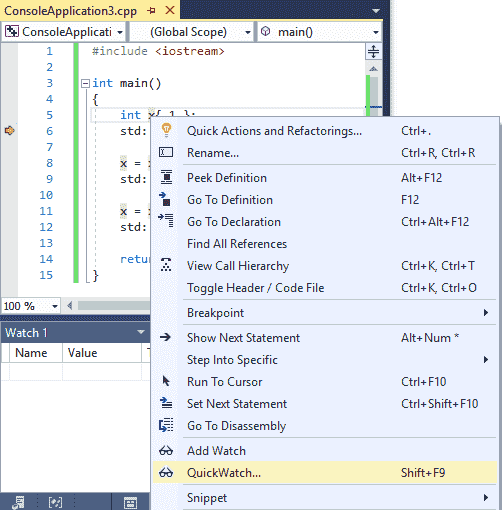Expand the Breakpoint submenu
Viewport: 502px width, 510px height.
click(x=339, y=313)
